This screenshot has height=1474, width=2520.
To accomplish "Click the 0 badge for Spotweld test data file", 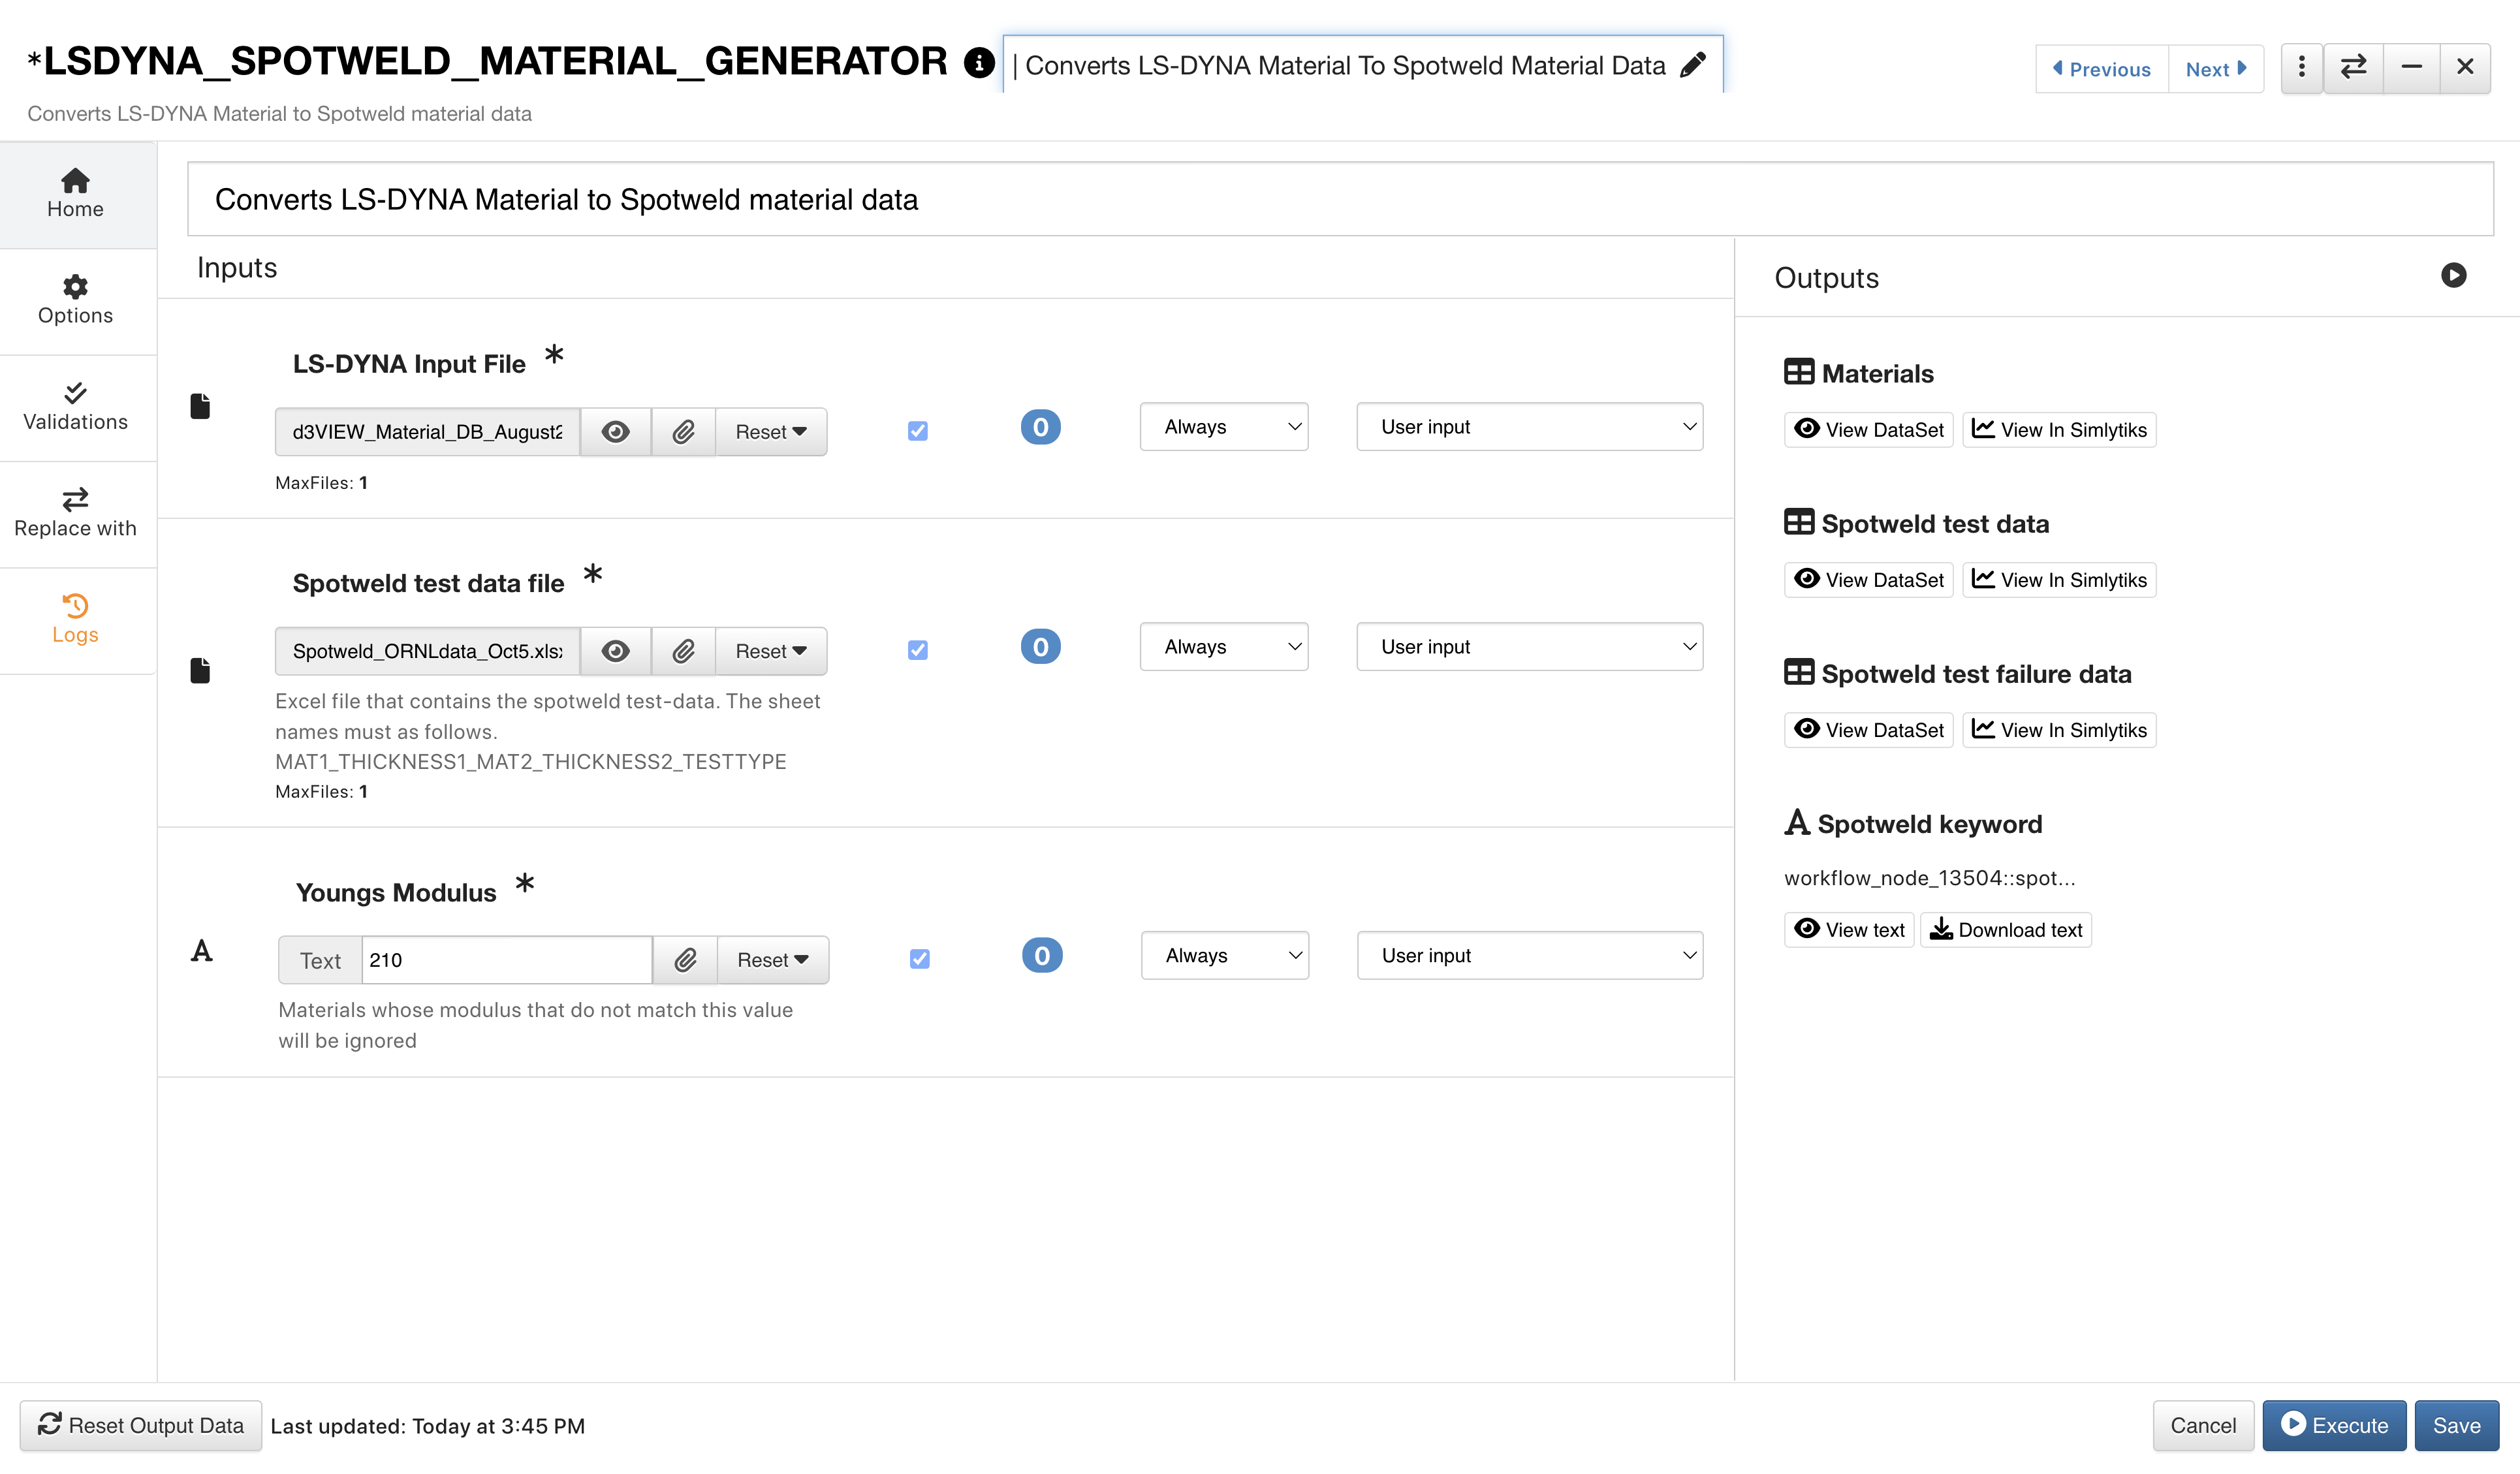I will pyautogui.click(x=1040, y=647).
